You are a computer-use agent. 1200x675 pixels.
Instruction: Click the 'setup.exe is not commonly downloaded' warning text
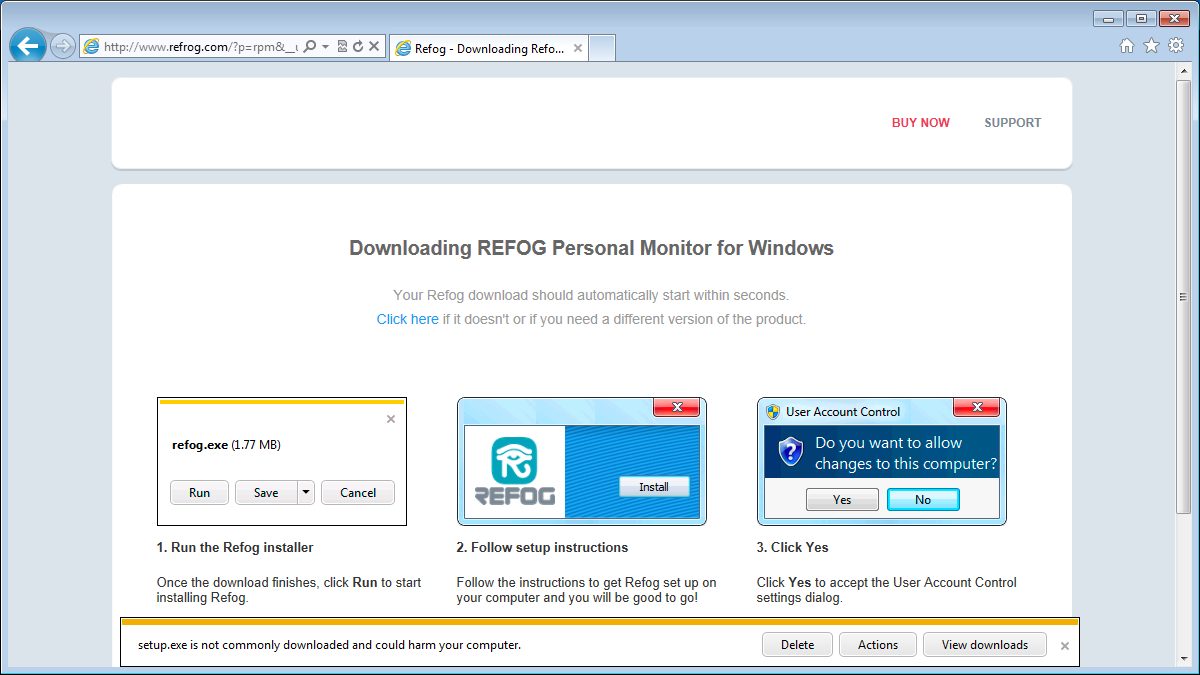coord(329,645)
